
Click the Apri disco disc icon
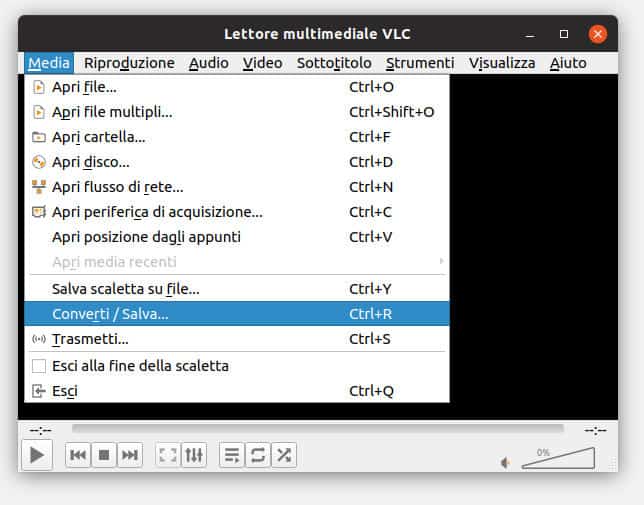(39, 162)
